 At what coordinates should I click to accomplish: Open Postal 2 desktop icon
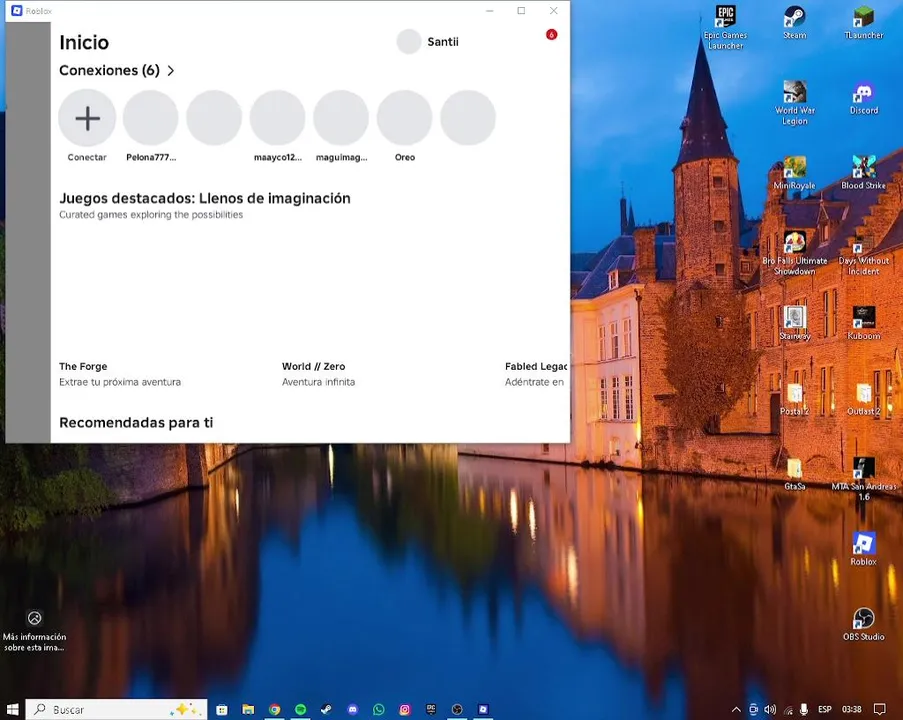coord(795,399)
